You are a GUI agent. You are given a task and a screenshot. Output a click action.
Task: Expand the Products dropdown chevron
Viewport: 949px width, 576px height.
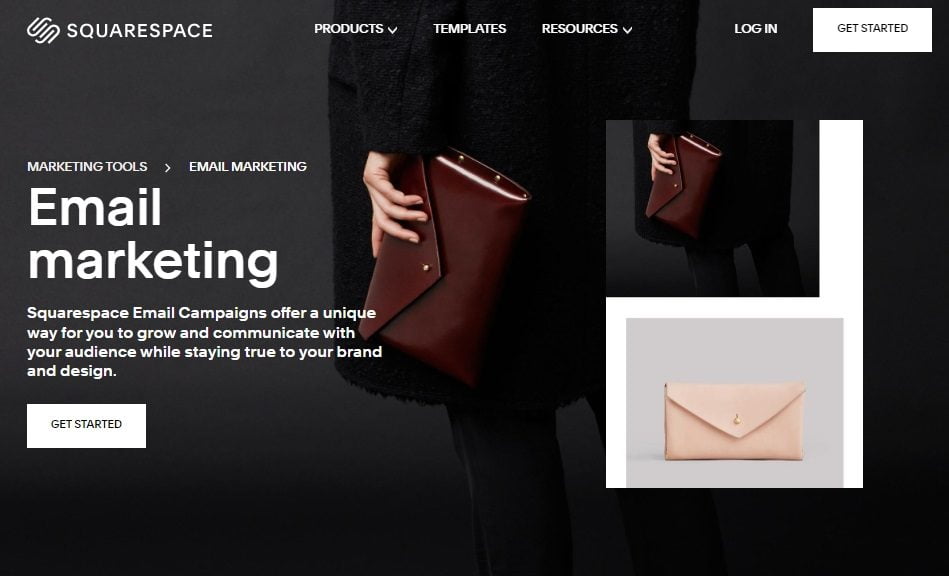[393, 30]
